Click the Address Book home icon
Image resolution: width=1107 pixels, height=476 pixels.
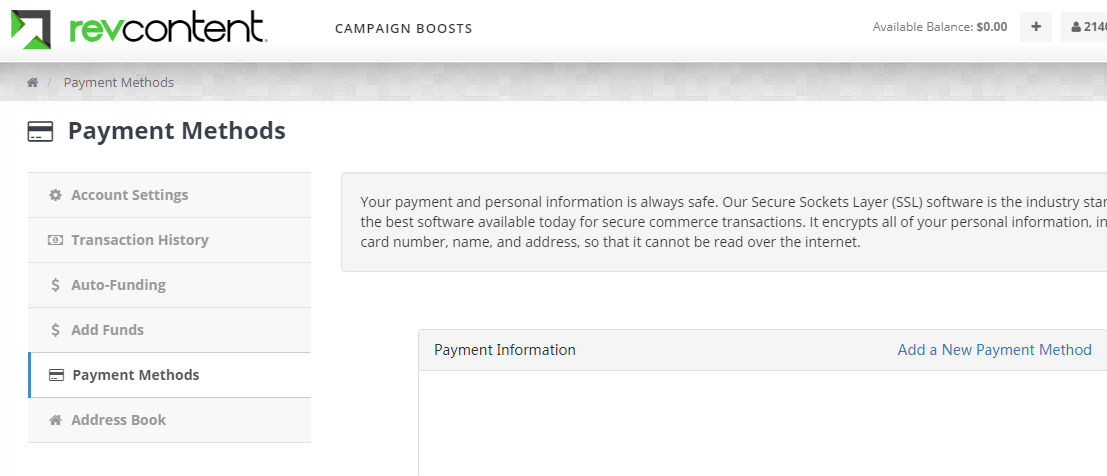[x=56, y=420]
